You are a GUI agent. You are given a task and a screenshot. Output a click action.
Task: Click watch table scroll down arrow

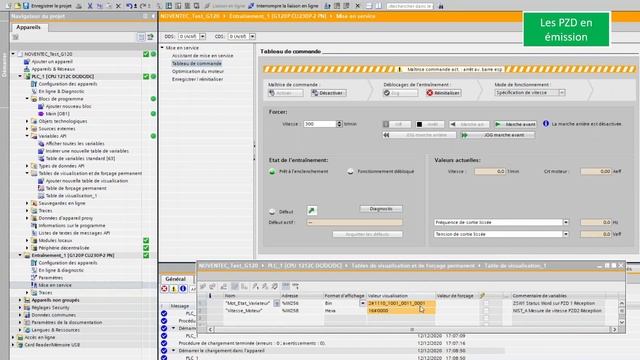click(622, 322)
